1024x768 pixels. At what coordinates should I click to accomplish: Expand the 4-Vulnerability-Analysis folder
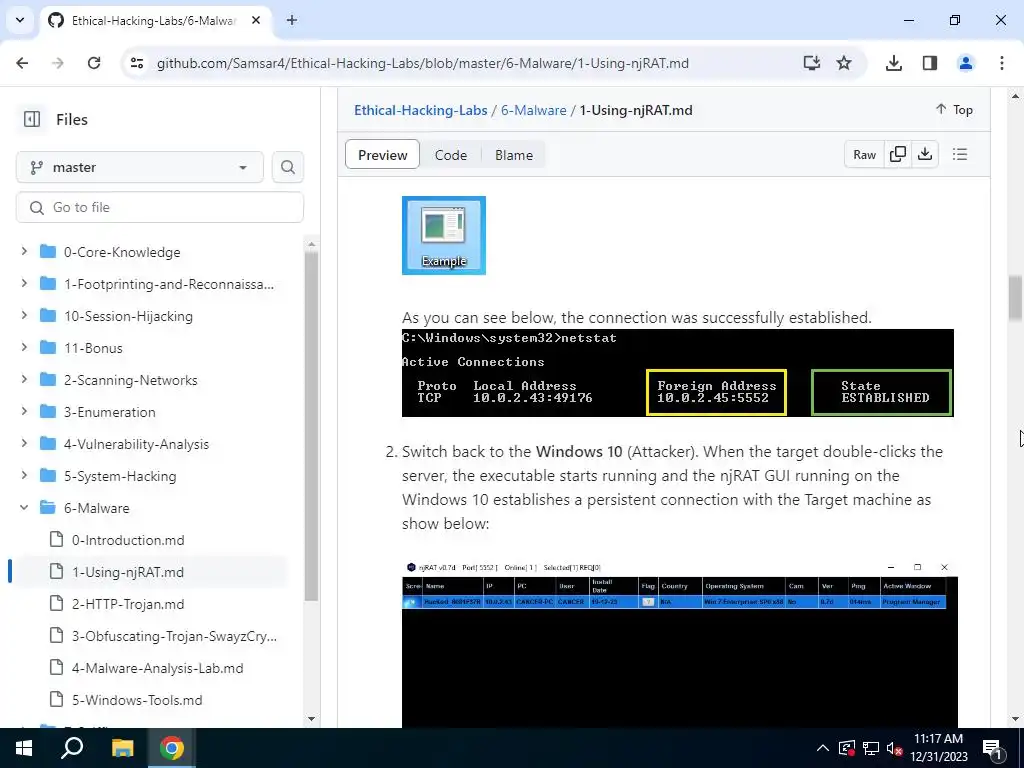[x=24, y=443]
